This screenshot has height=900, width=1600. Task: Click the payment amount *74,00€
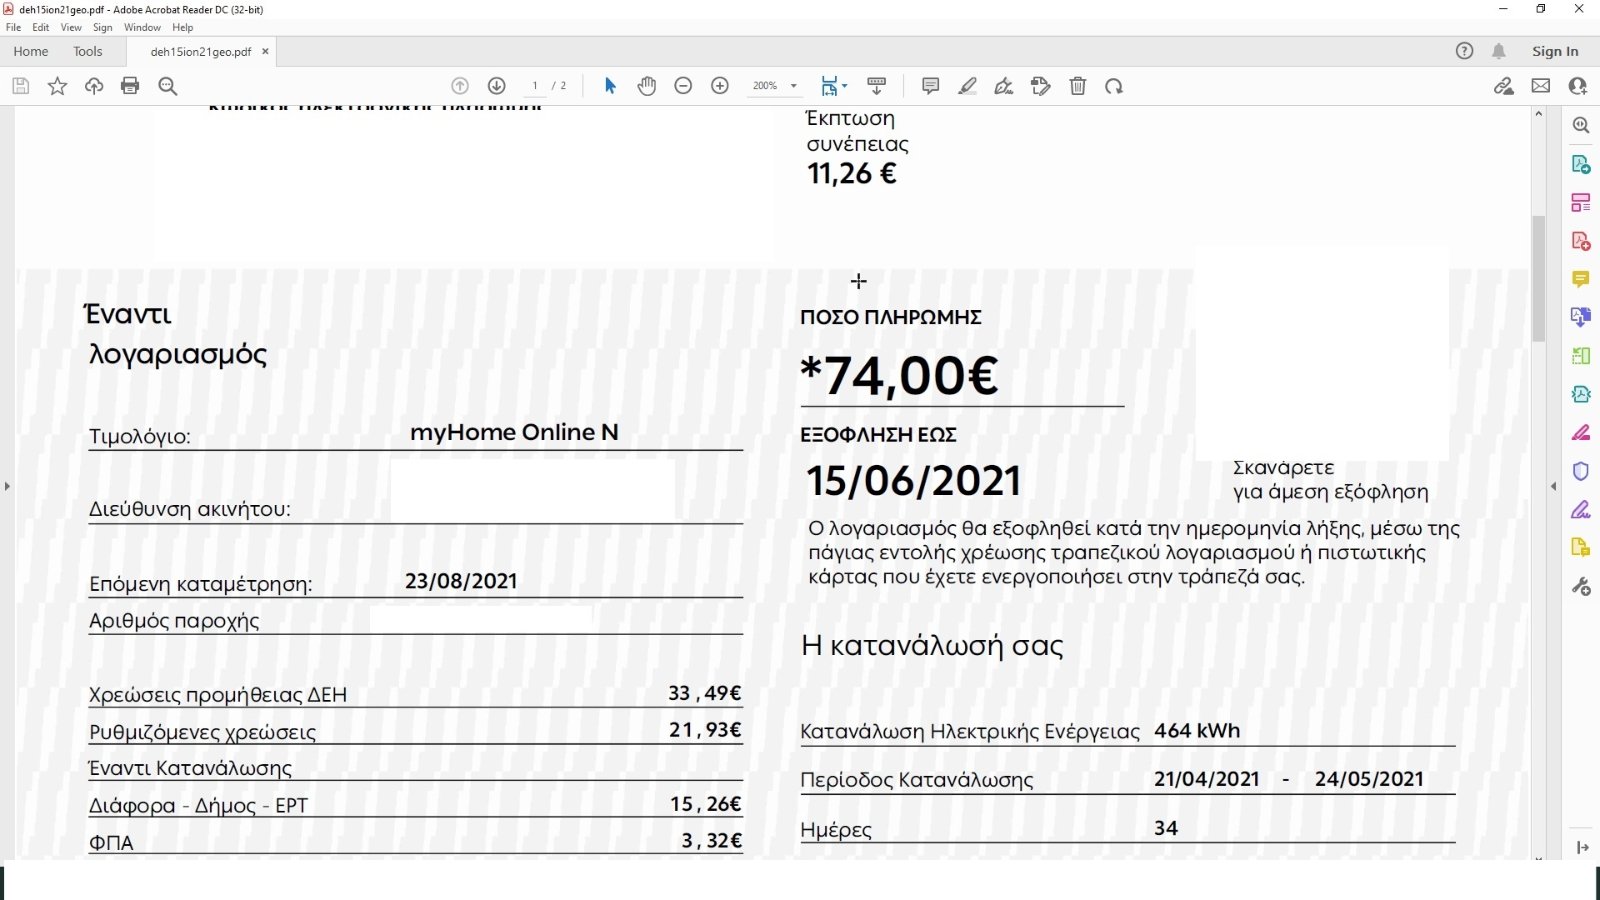[899, 376]
